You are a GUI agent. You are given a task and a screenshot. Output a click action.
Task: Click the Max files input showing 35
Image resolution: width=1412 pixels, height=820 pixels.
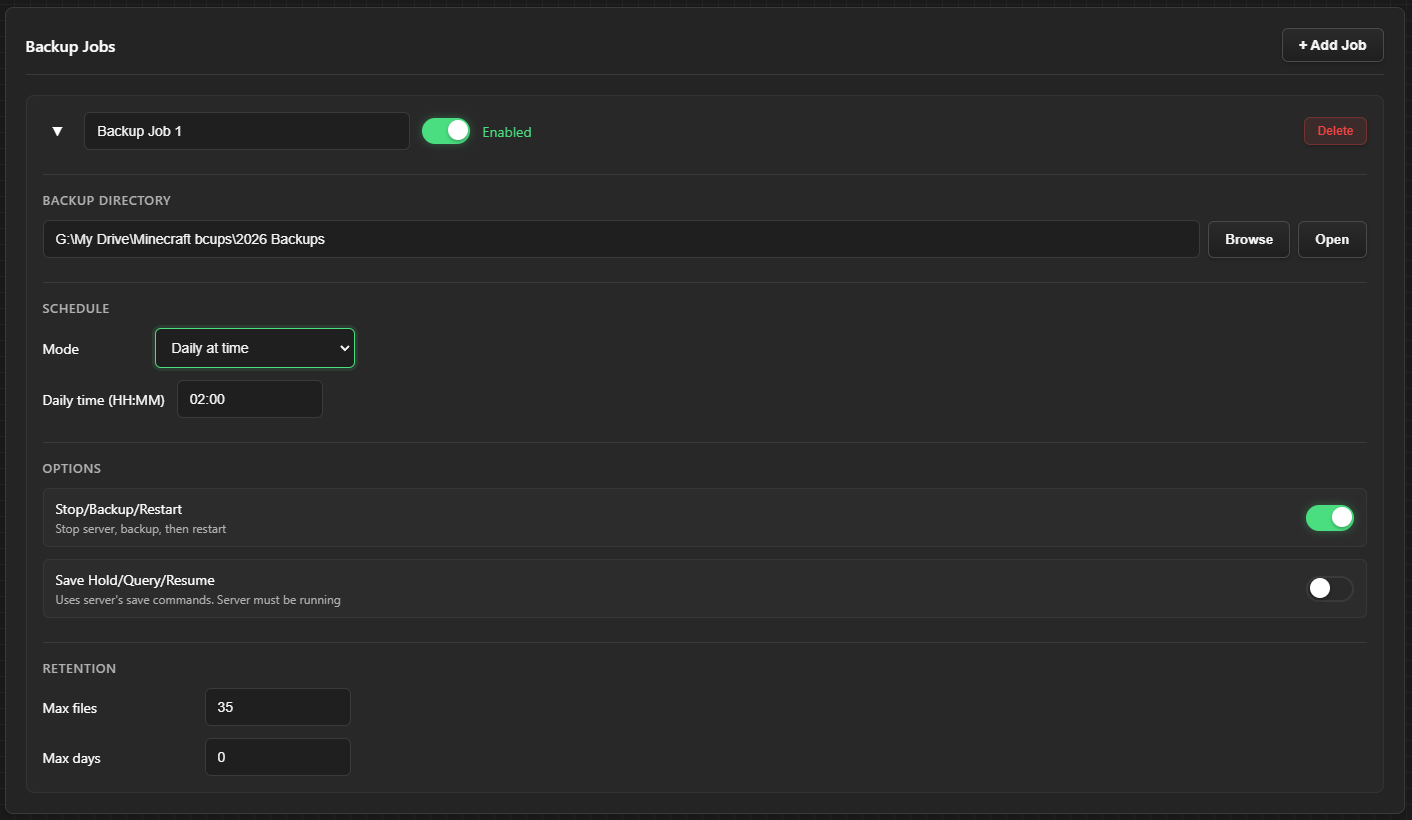[x=277, y=707]
